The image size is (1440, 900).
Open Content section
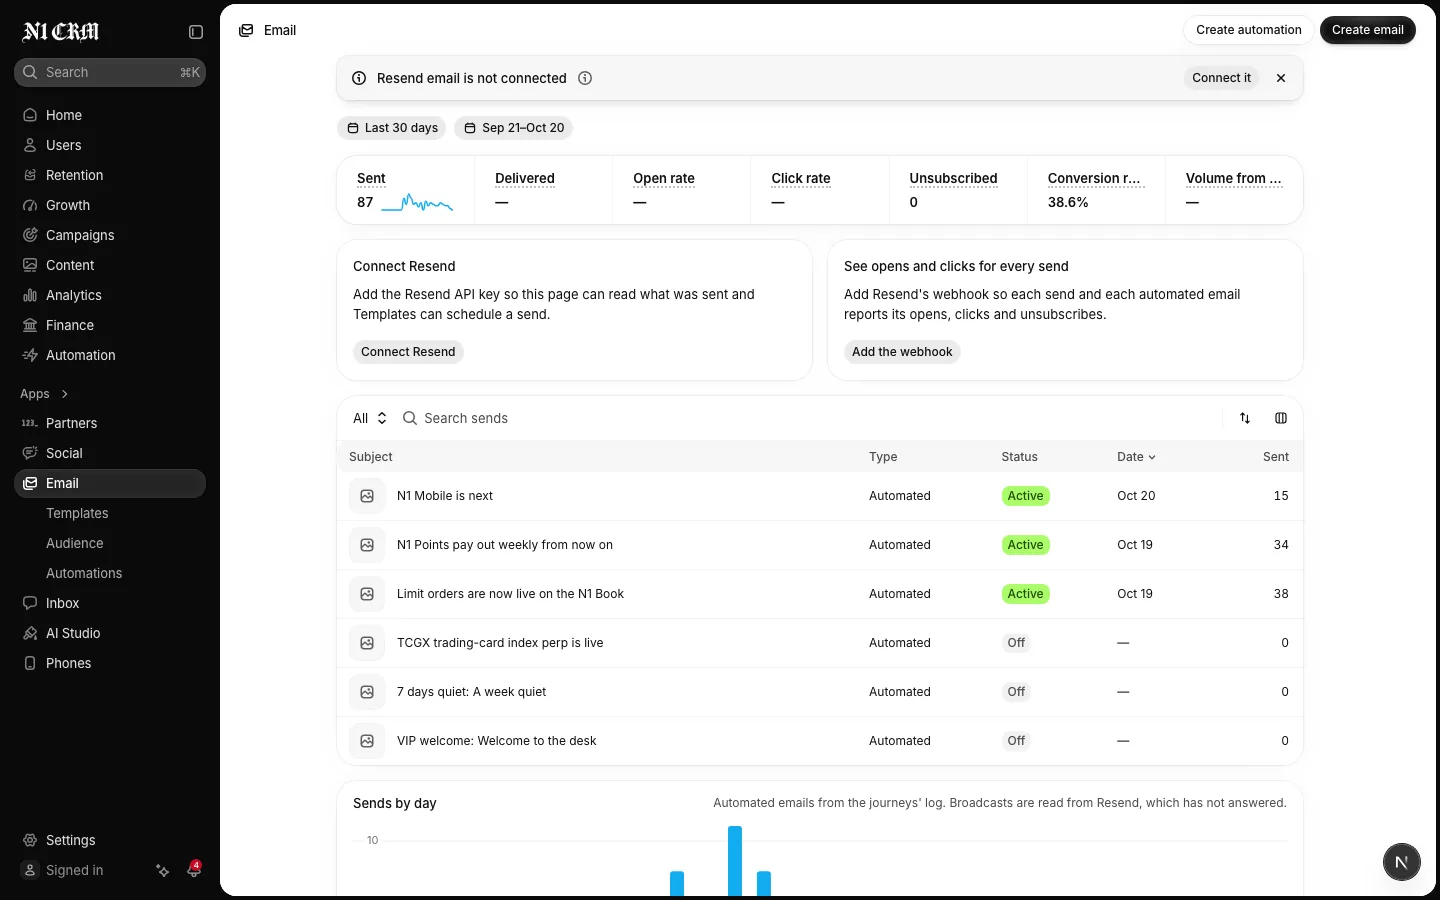[x=110, y=265]
